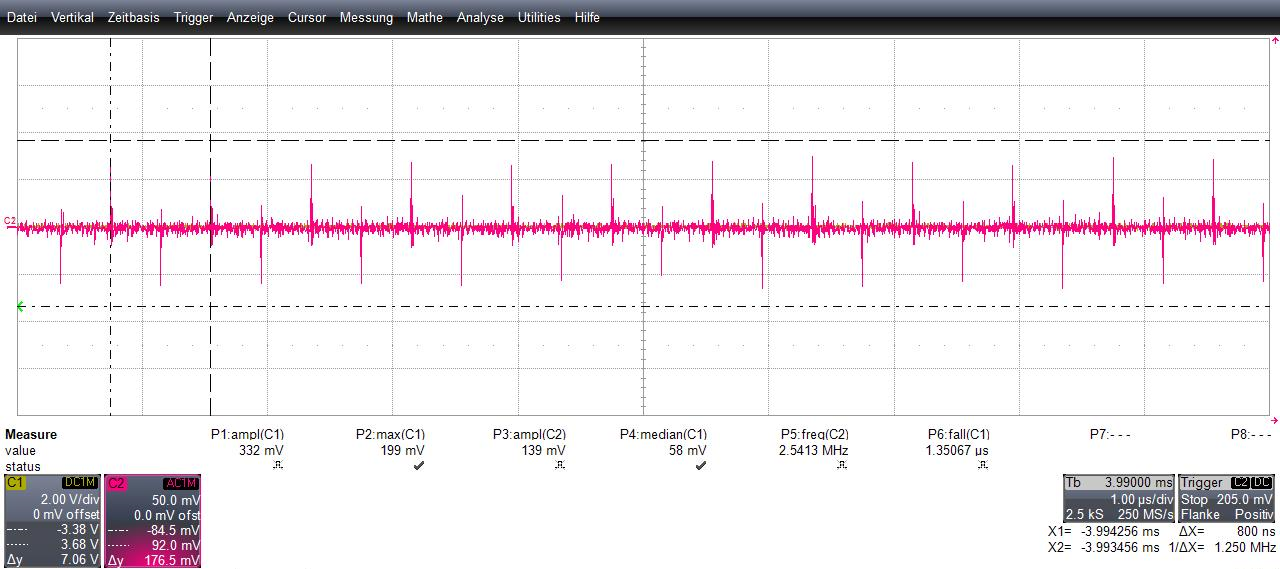Screen dimensions: 1280x569
Task: Select the P1:ampl(C1) measurement header
Action: point(247,435)
